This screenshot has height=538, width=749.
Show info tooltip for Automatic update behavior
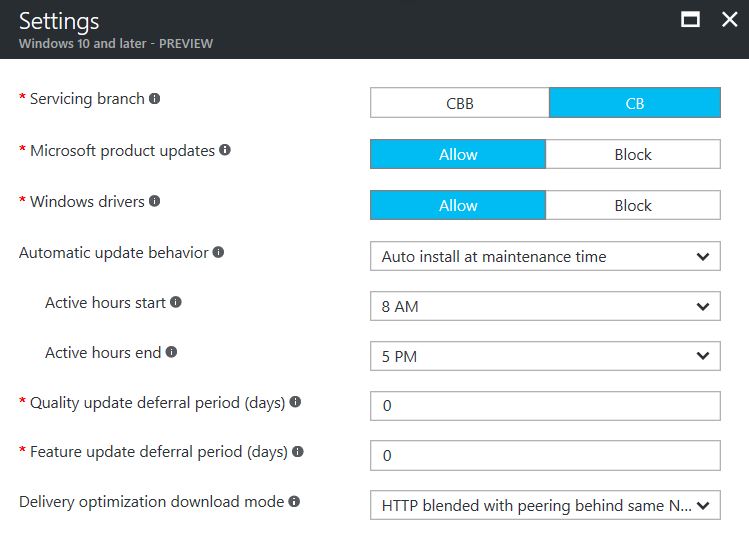coord(218,252)
